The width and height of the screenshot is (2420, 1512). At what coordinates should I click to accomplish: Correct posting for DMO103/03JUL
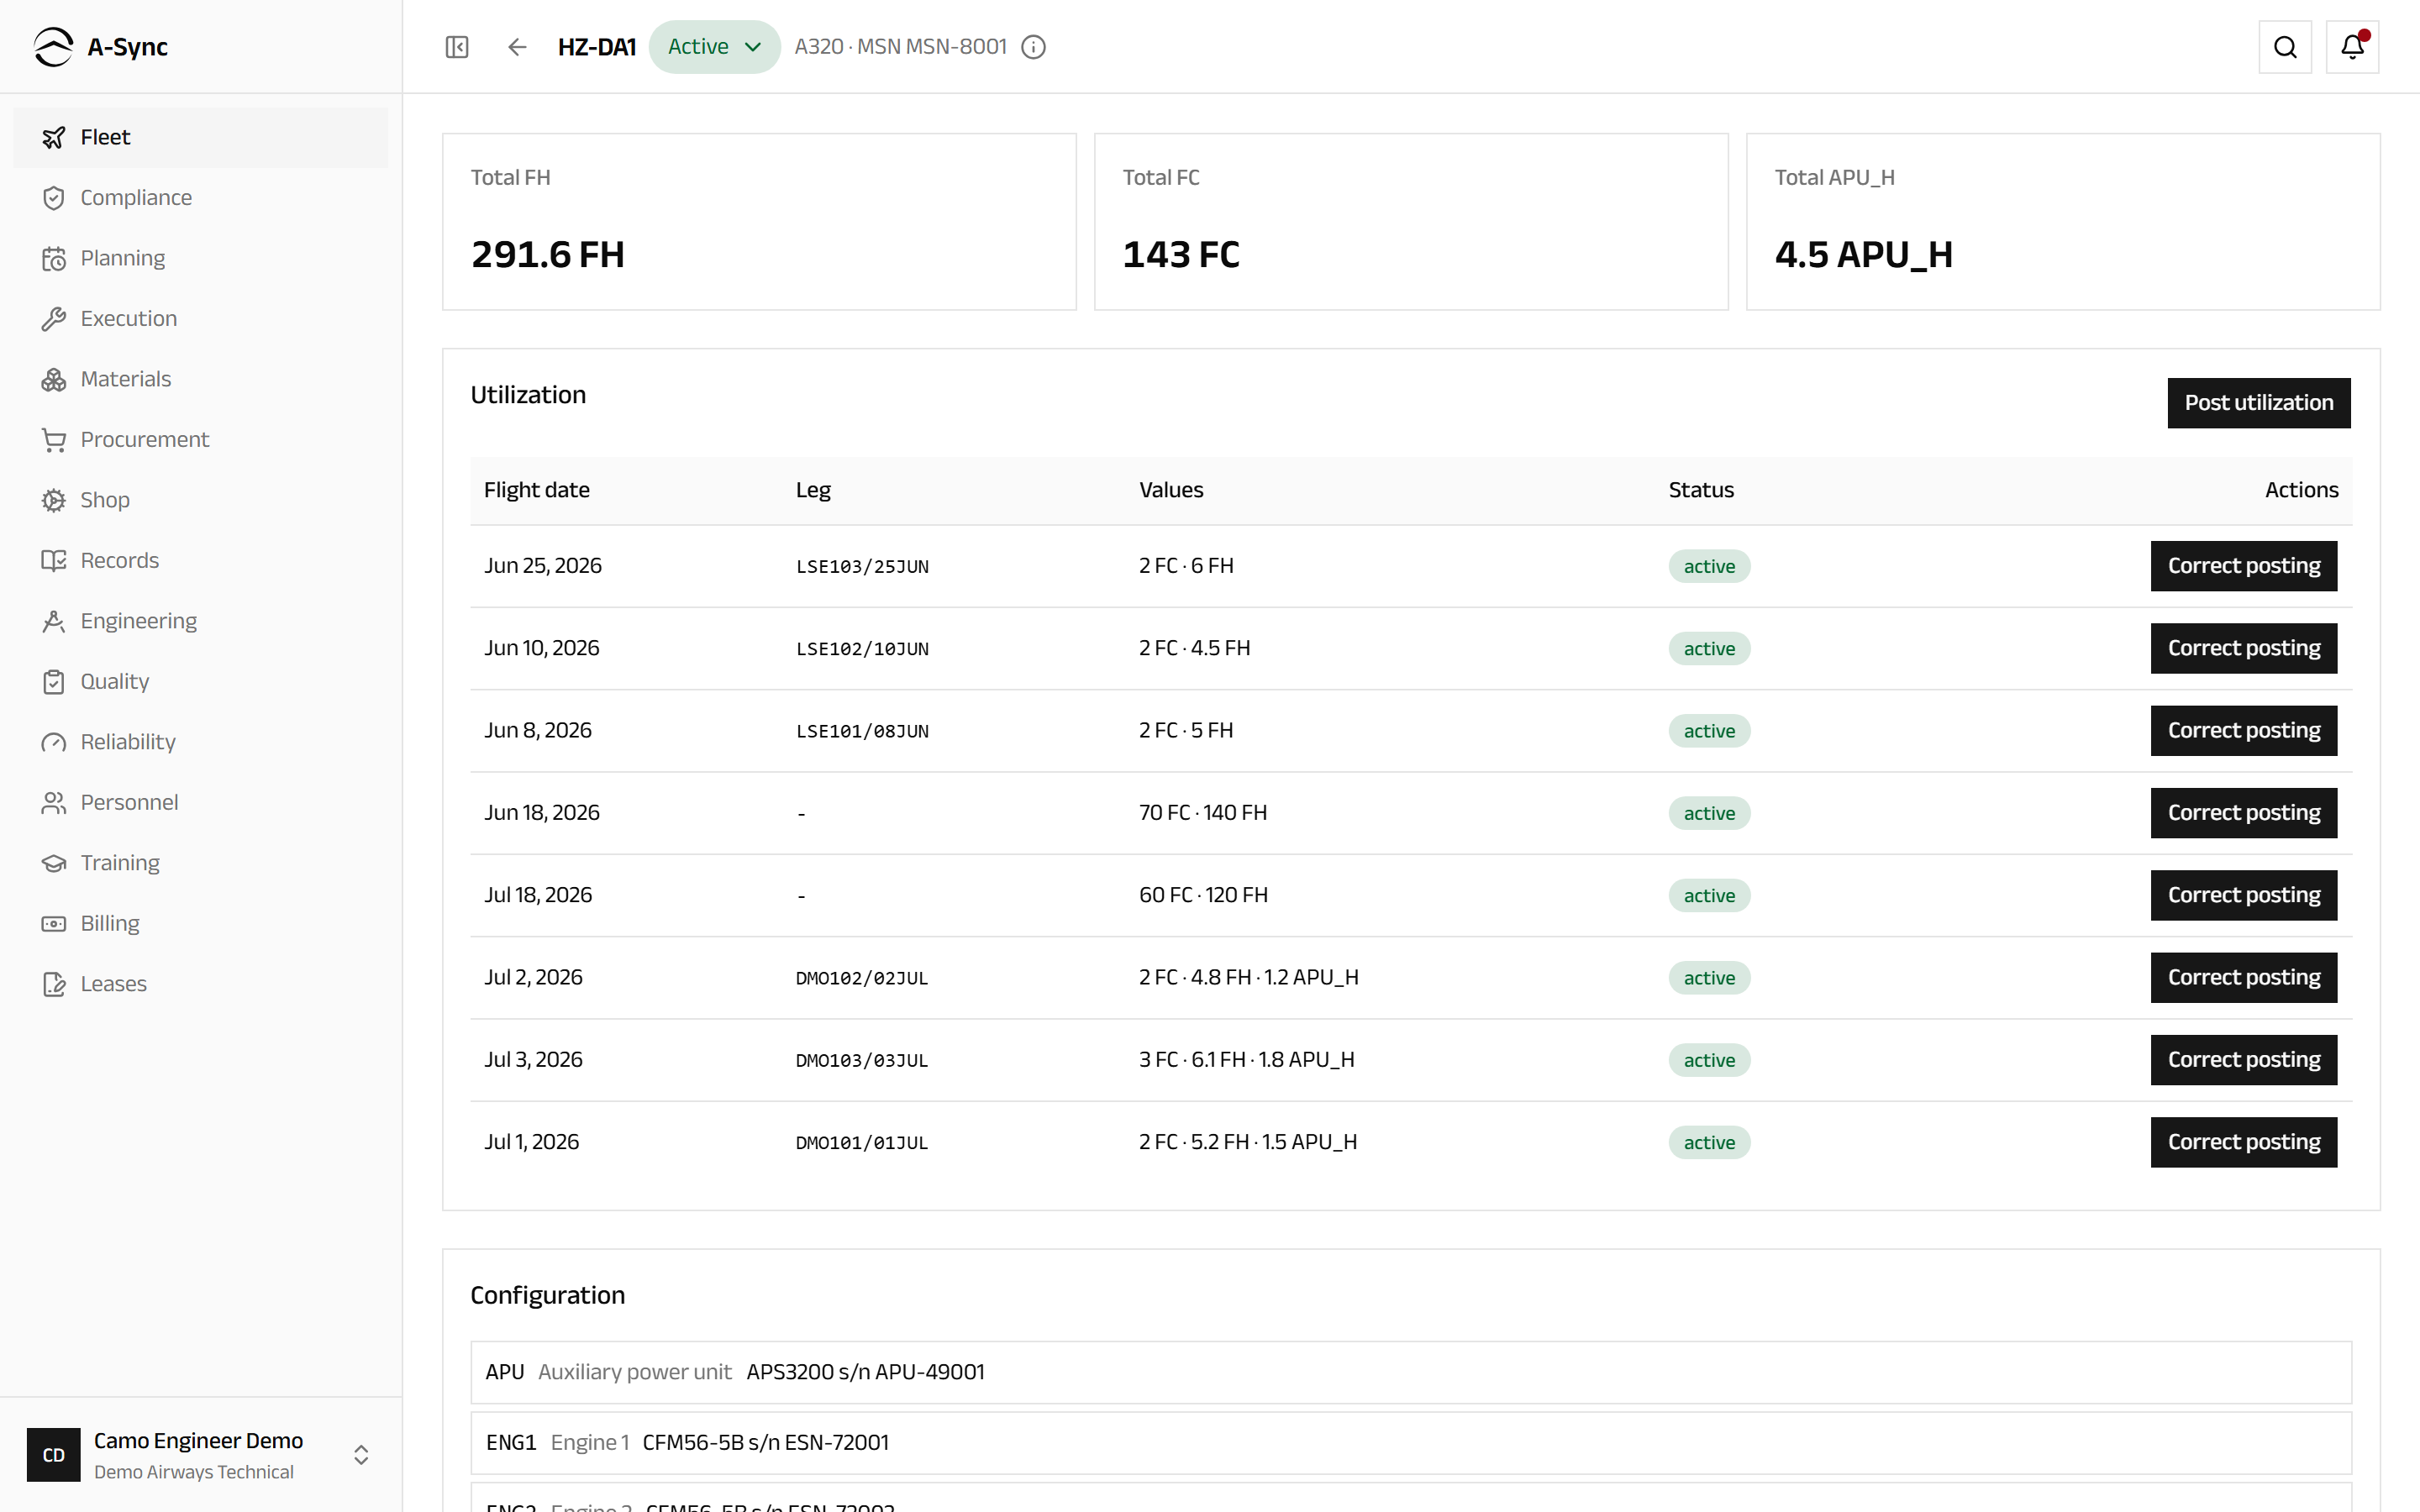(x=2243, y=1060)
